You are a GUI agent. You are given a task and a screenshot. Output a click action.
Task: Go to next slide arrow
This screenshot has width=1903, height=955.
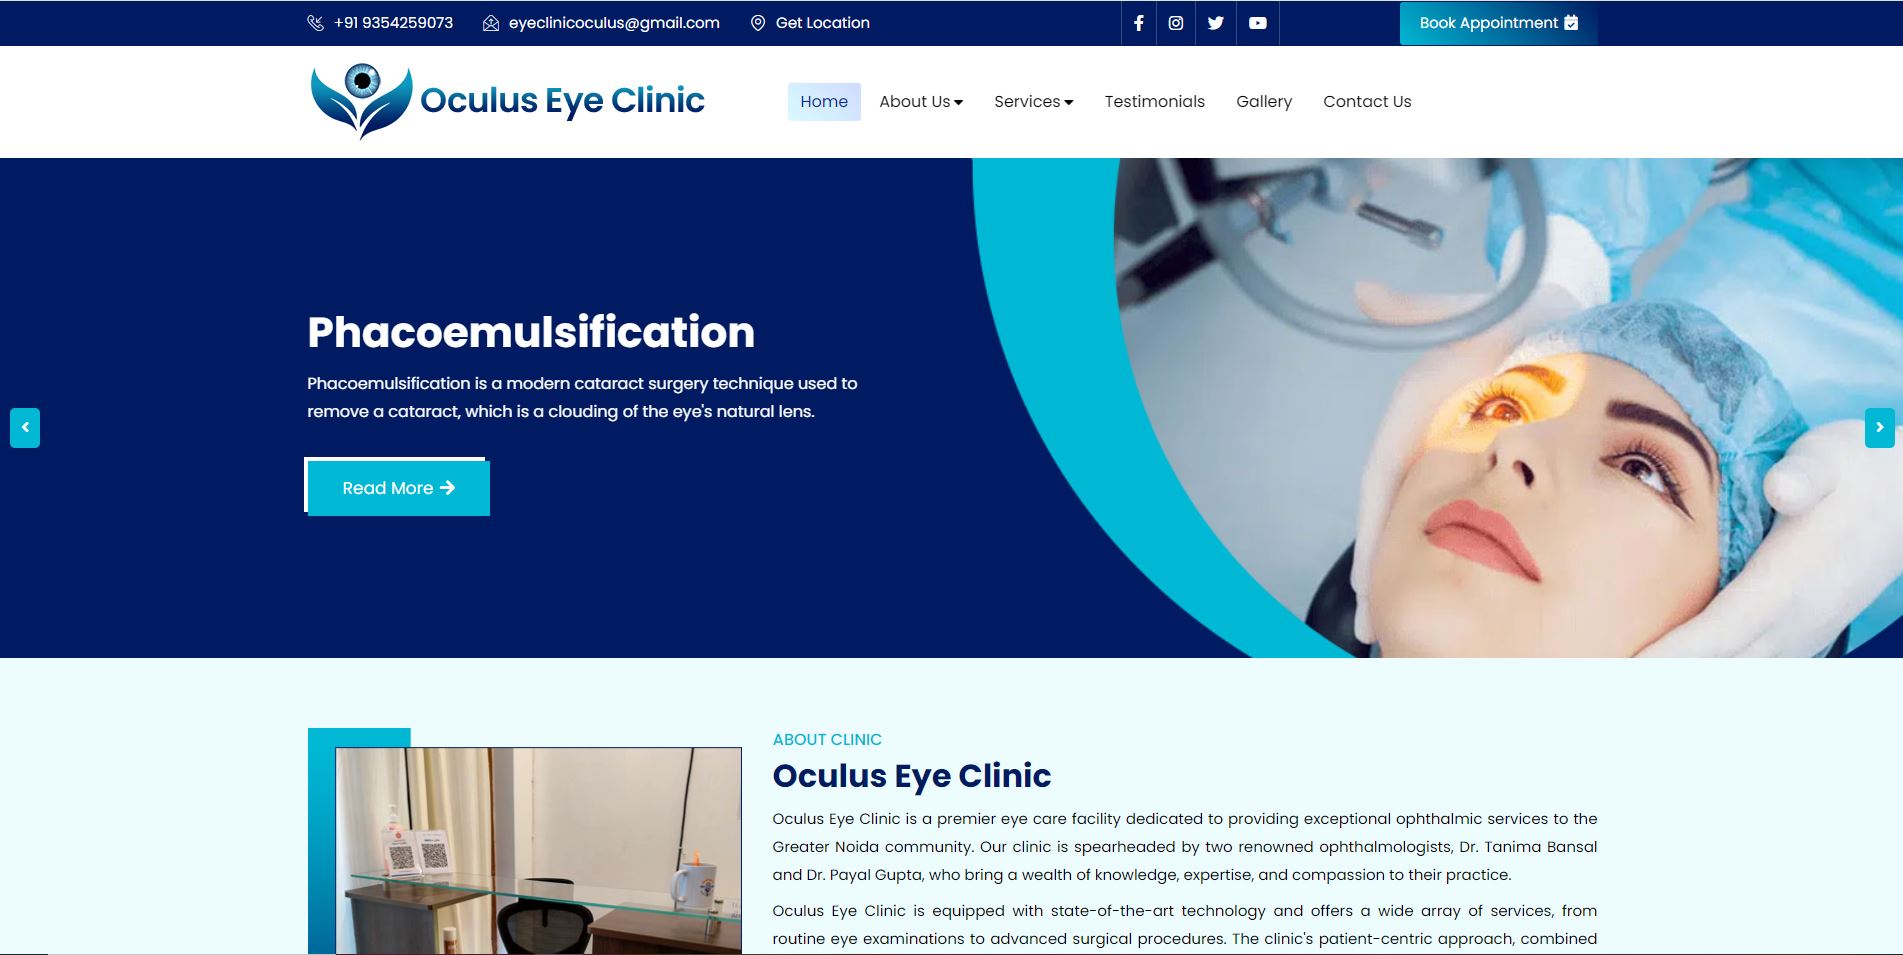pyautogui.click(x=1880, y=427)
